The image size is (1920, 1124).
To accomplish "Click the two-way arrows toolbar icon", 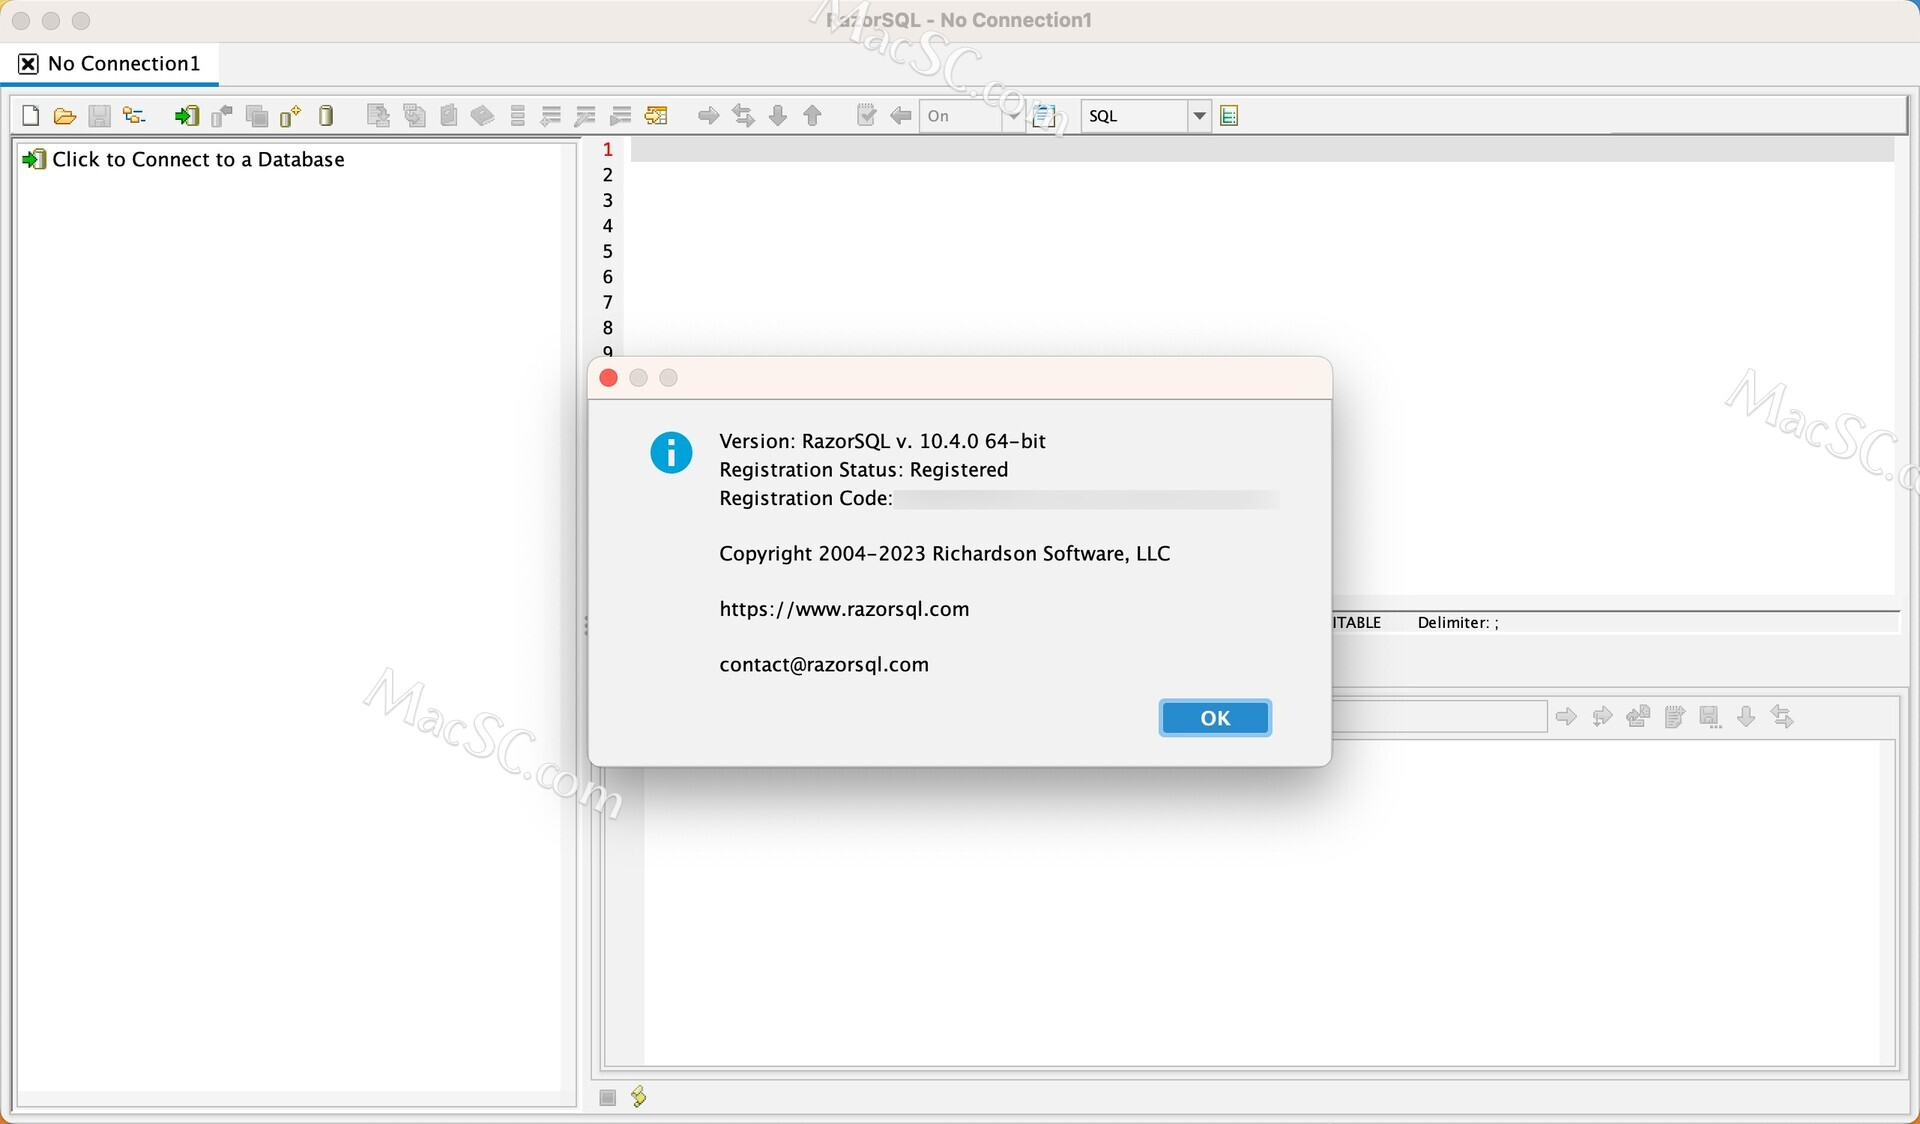I will (x=743, y=116).
